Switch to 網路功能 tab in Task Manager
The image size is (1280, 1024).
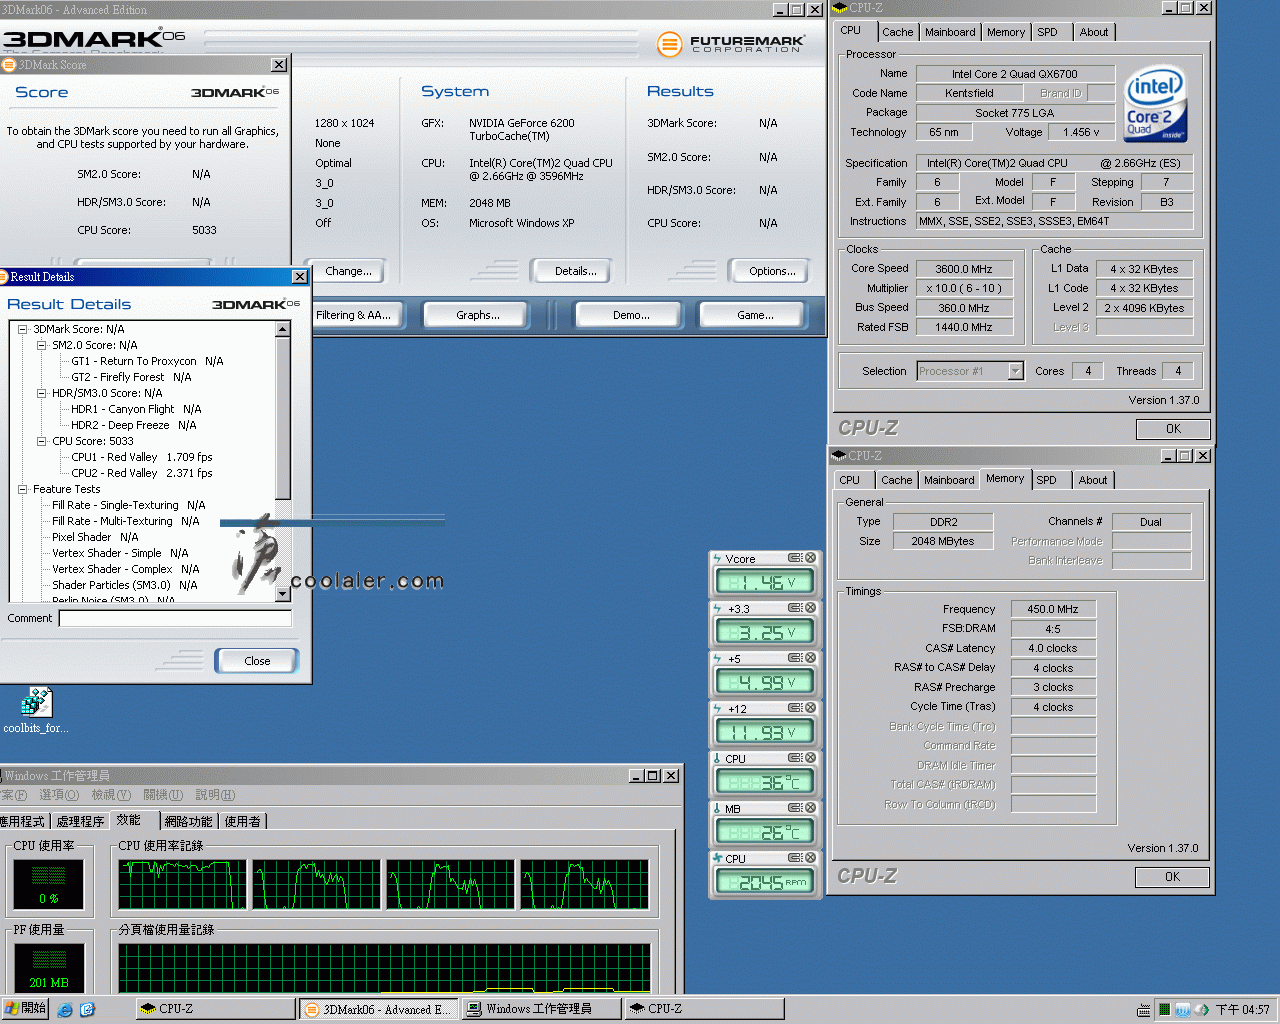[189, 821]
